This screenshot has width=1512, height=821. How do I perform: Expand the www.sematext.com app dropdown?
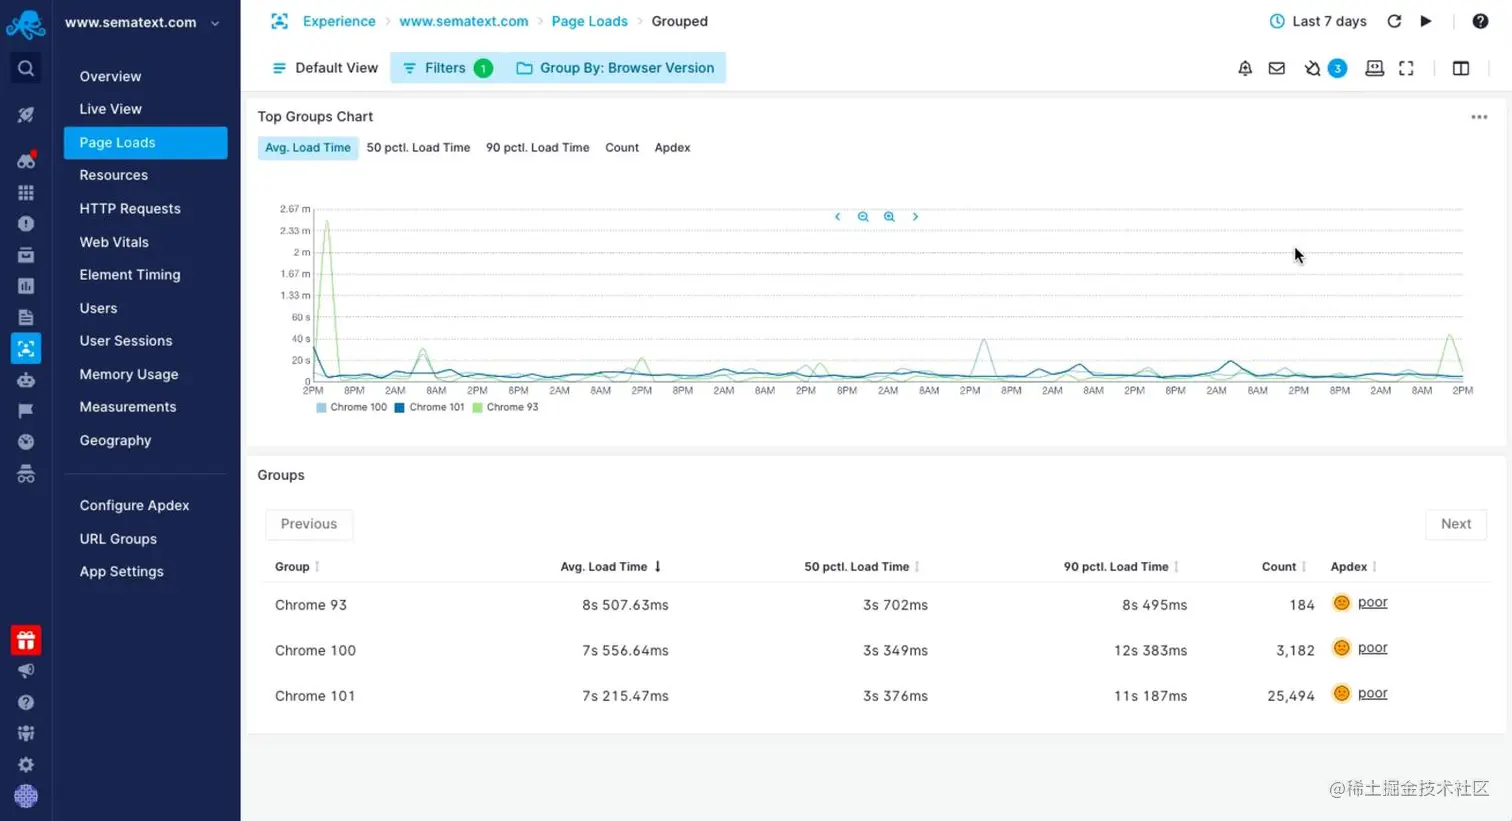point(142,22)
